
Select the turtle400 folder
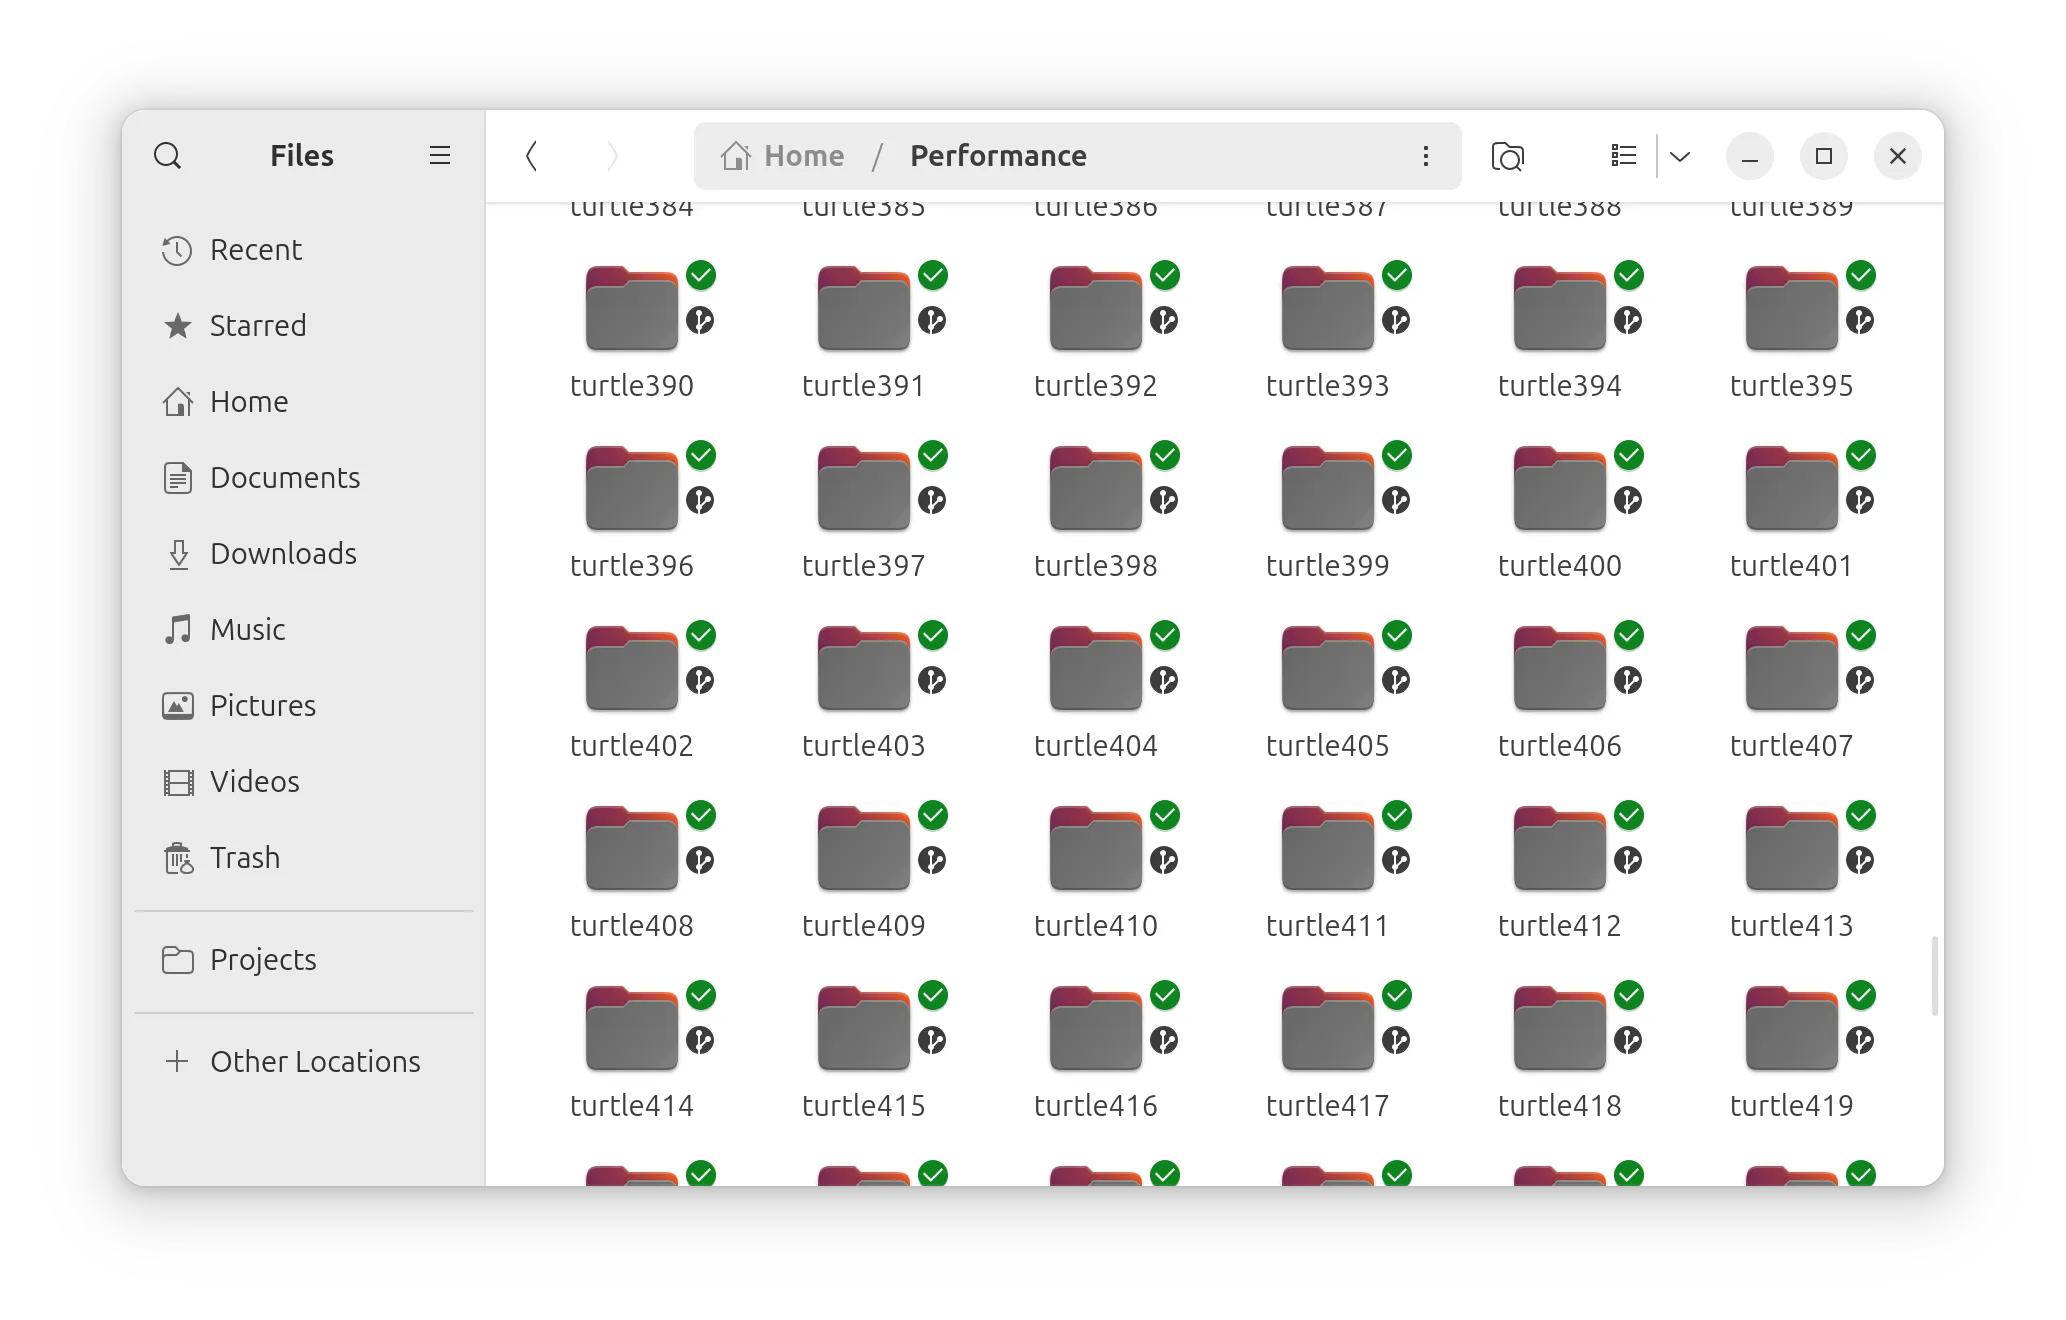point(1559,490)
